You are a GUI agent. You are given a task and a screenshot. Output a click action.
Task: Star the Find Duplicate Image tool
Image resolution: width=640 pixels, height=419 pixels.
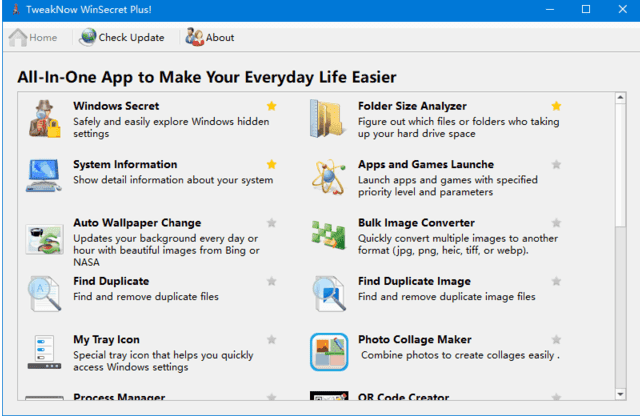pos(556,281)
